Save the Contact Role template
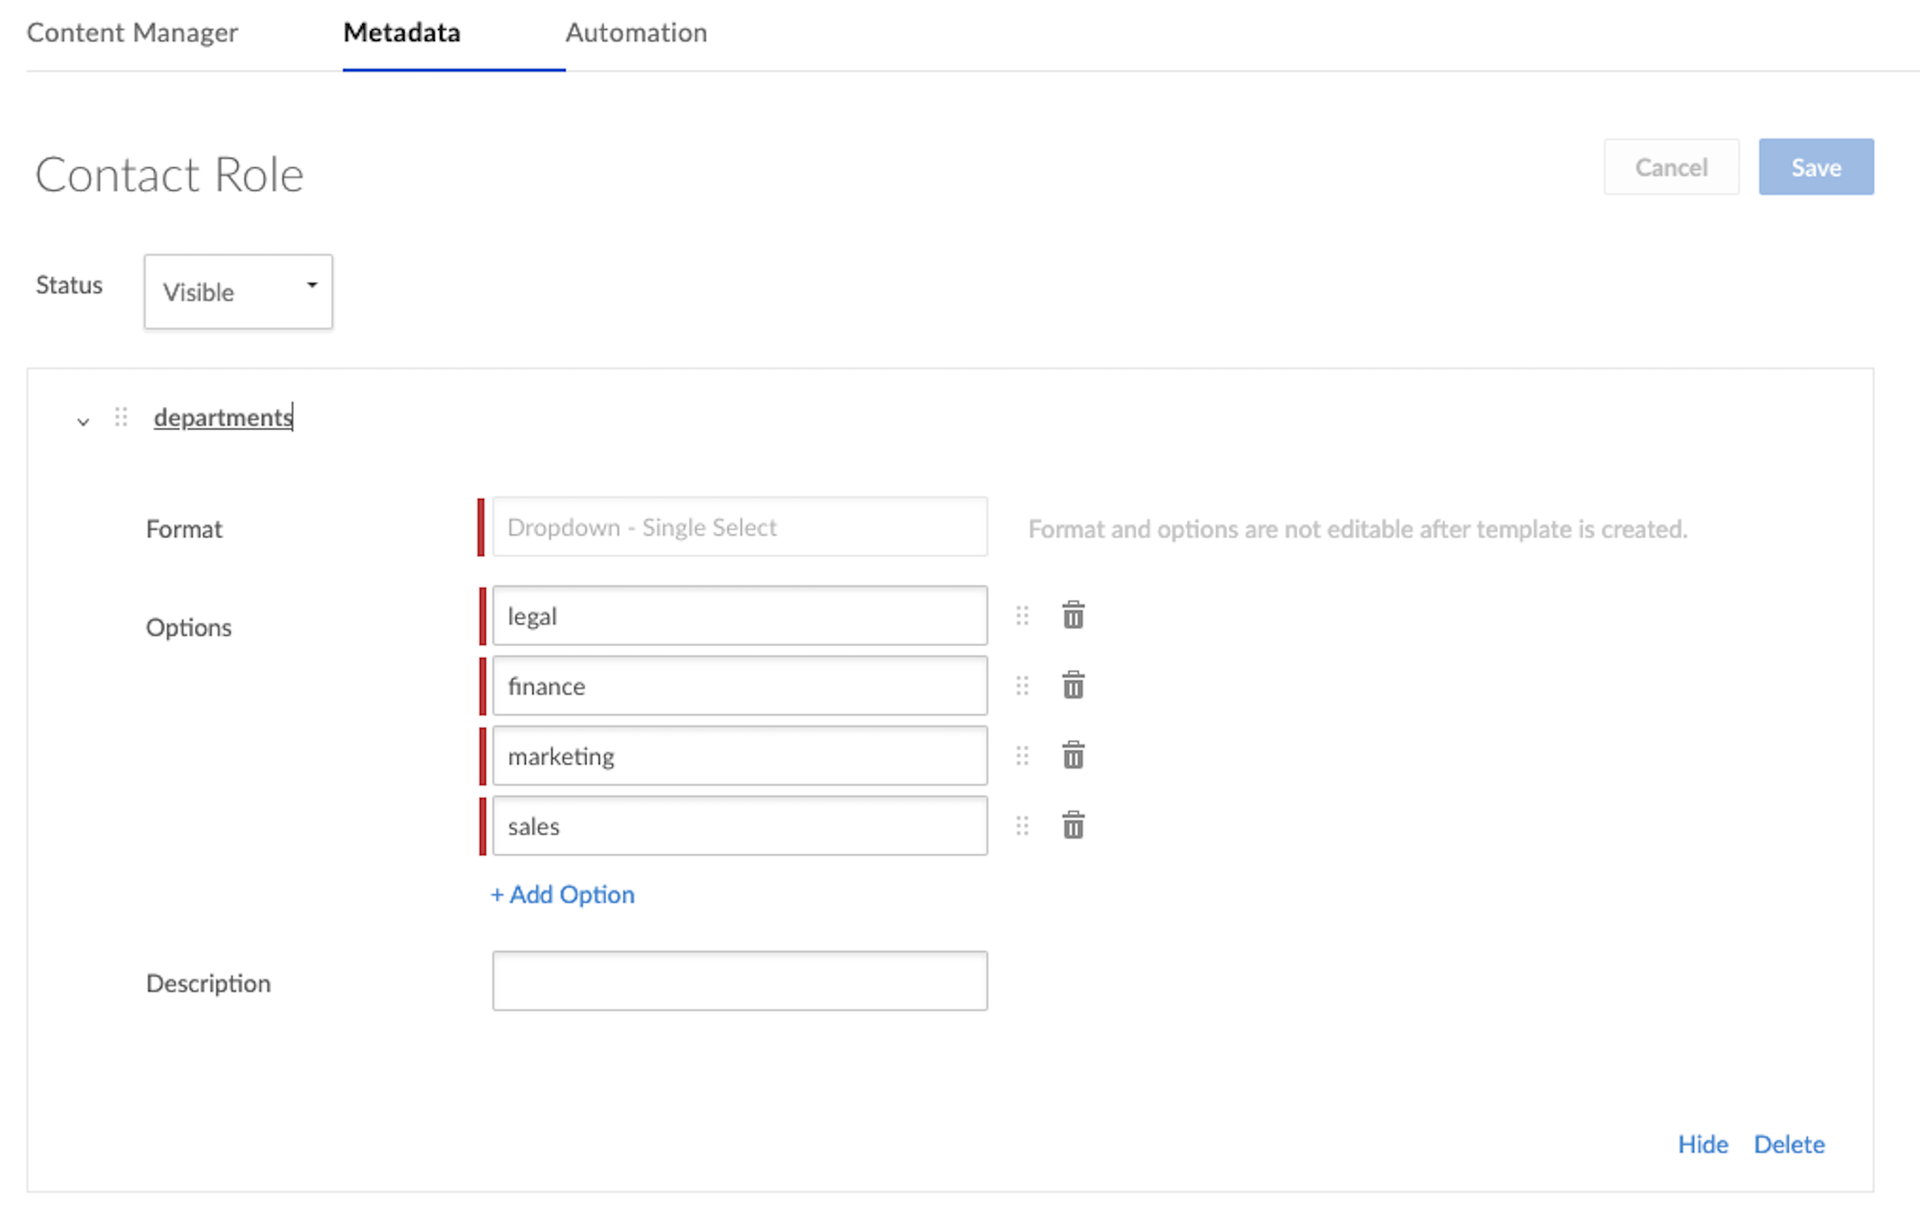The width and height of the screenshot is (1920, 1229). (1816, 167)
